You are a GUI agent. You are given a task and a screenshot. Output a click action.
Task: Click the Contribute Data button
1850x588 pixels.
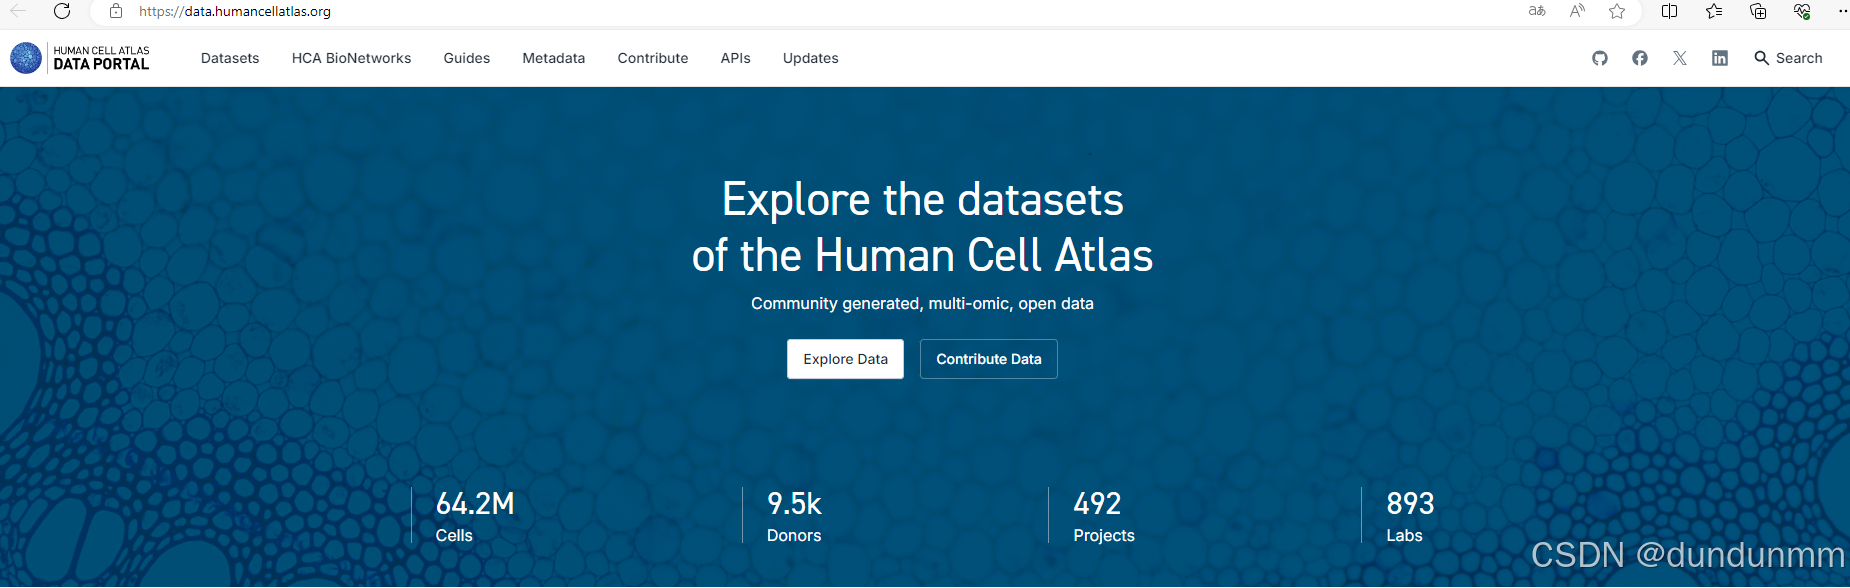[x=988, y=359]
